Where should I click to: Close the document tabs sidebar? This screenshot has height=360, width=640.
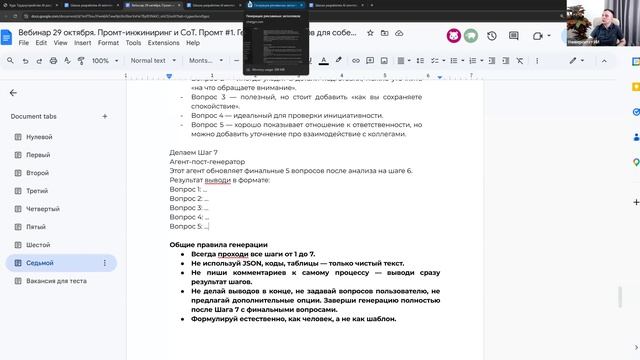[x=13, y=93]
